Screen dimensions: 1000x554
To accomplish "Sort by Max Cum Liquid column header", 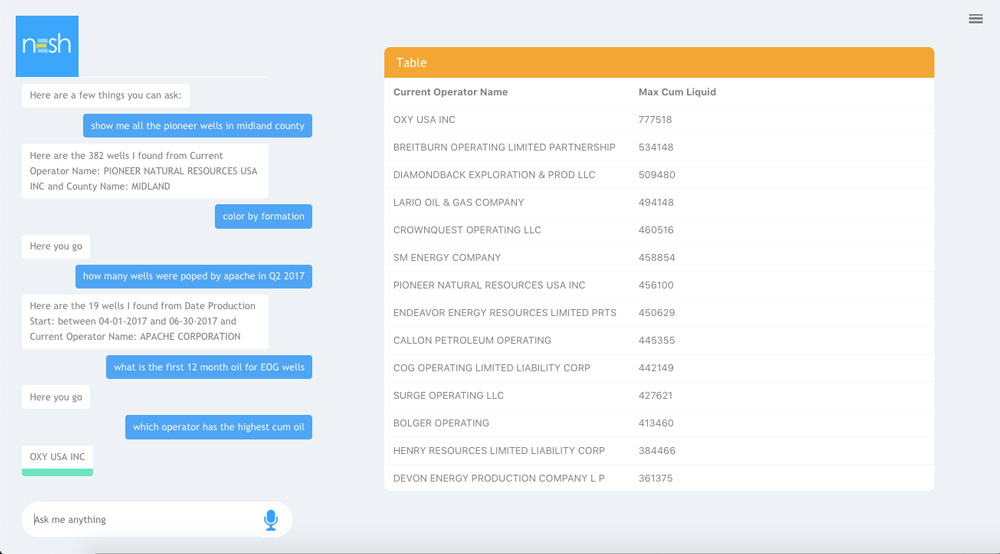I will (677, 92).
